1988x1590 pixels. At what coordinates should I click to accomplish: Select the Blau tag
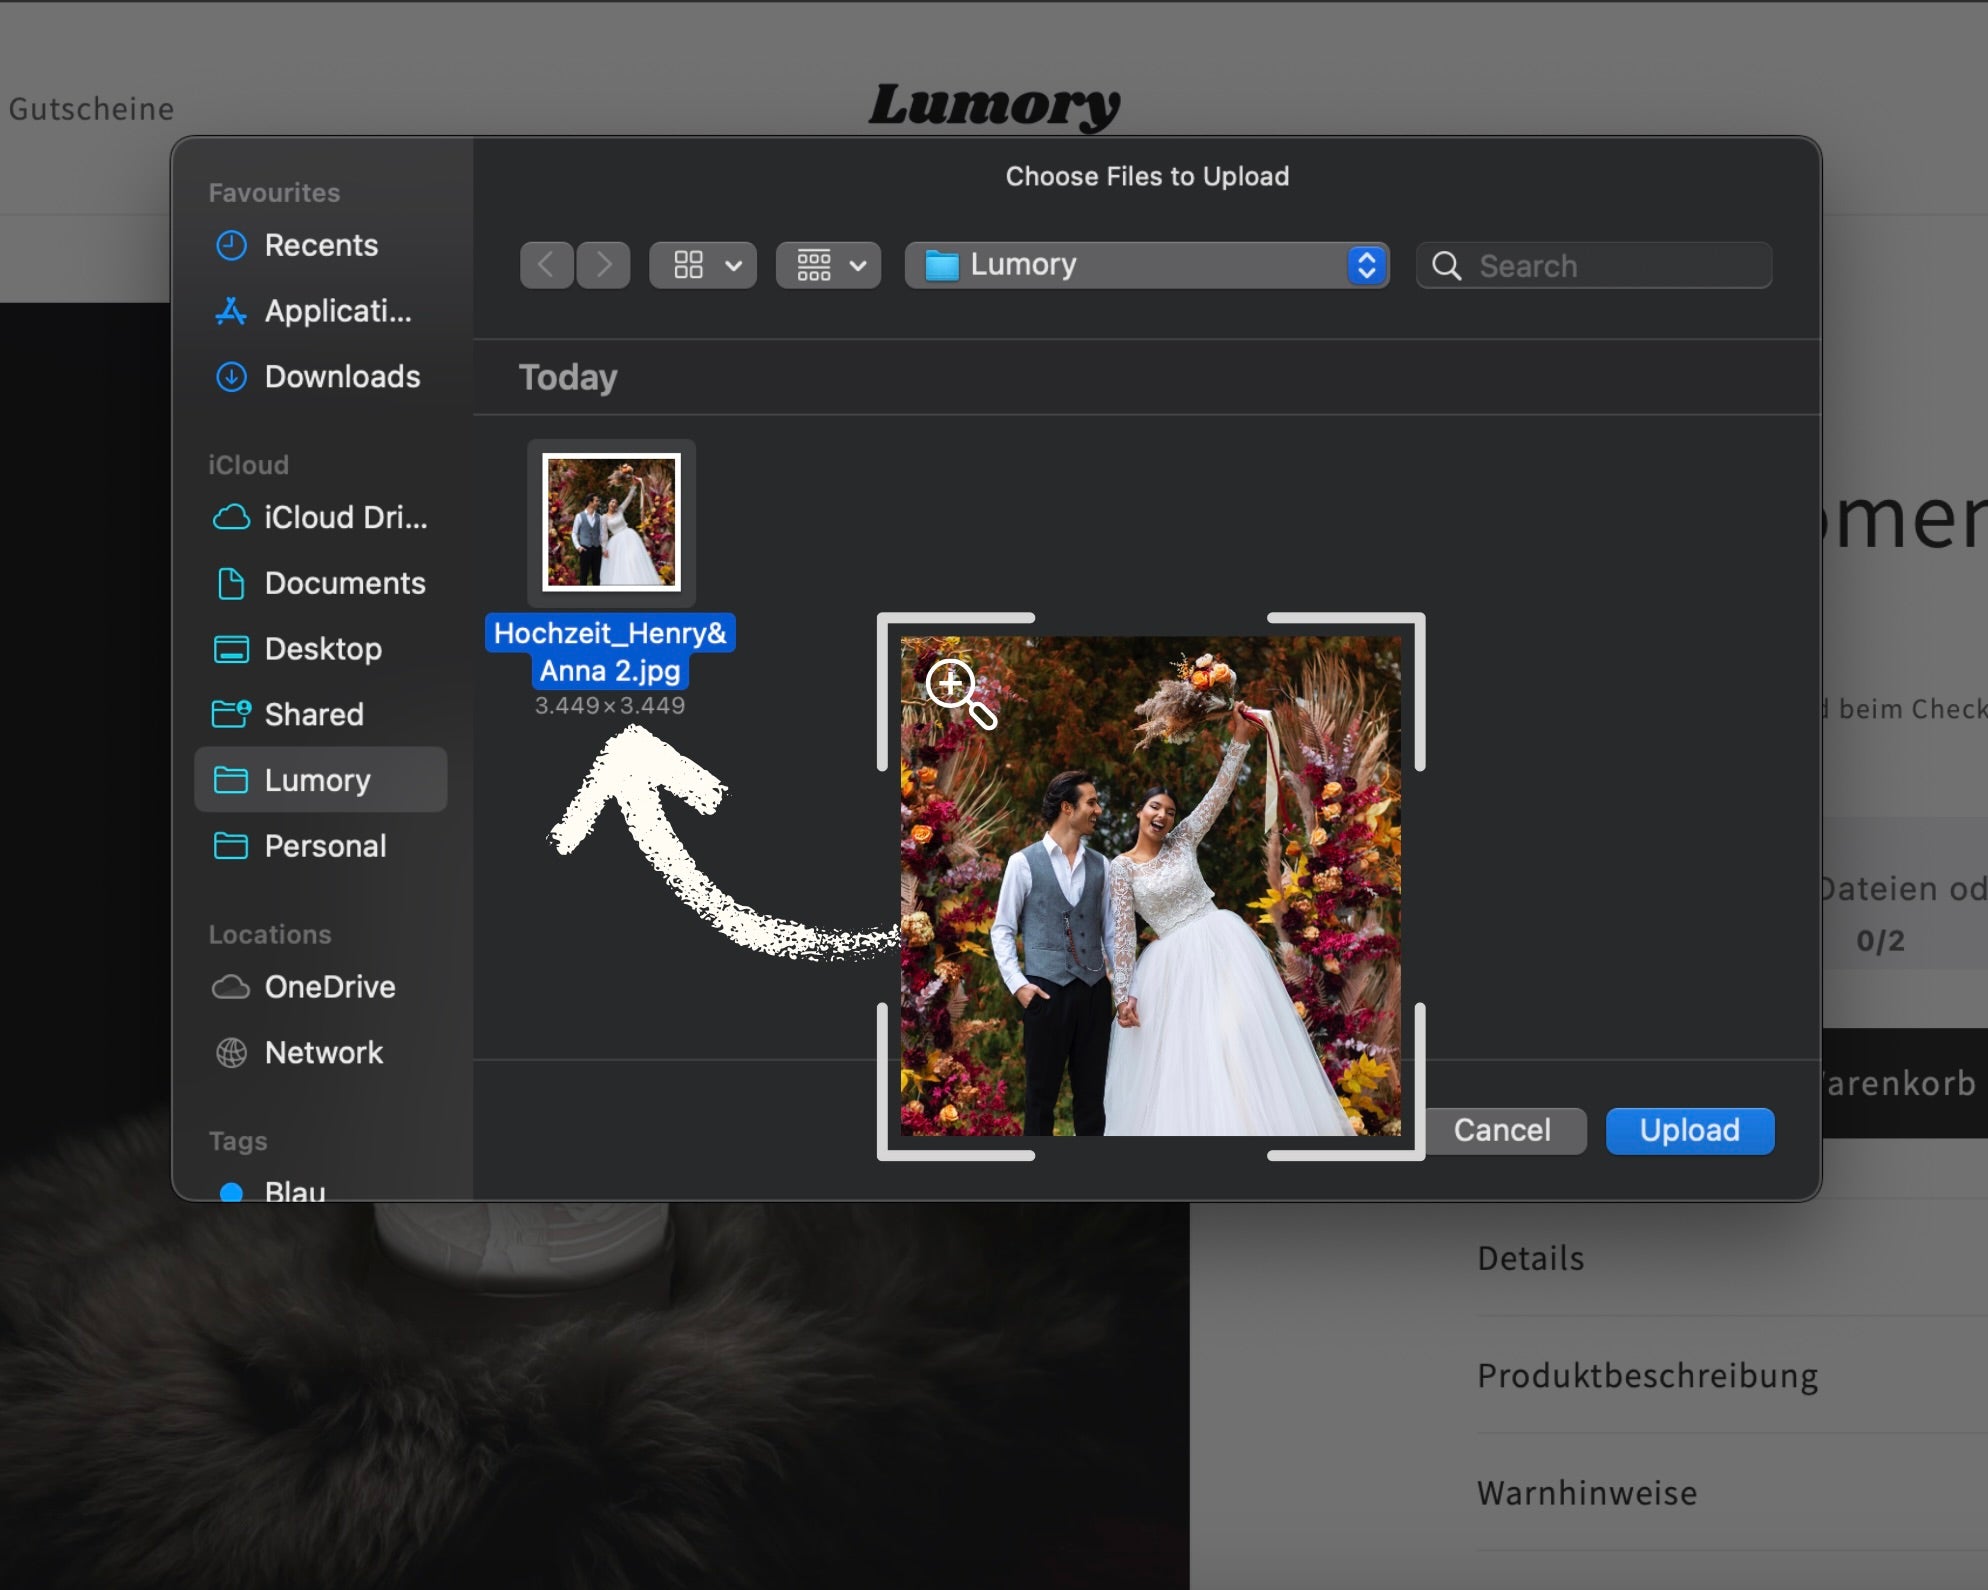pyautogui.click(x=294, y=1190)
